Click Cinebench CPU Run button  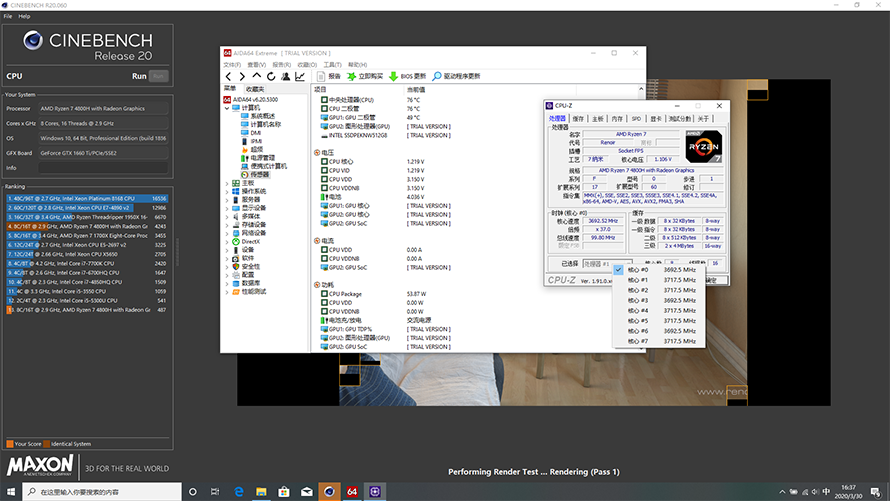click(x=158, y=76)
